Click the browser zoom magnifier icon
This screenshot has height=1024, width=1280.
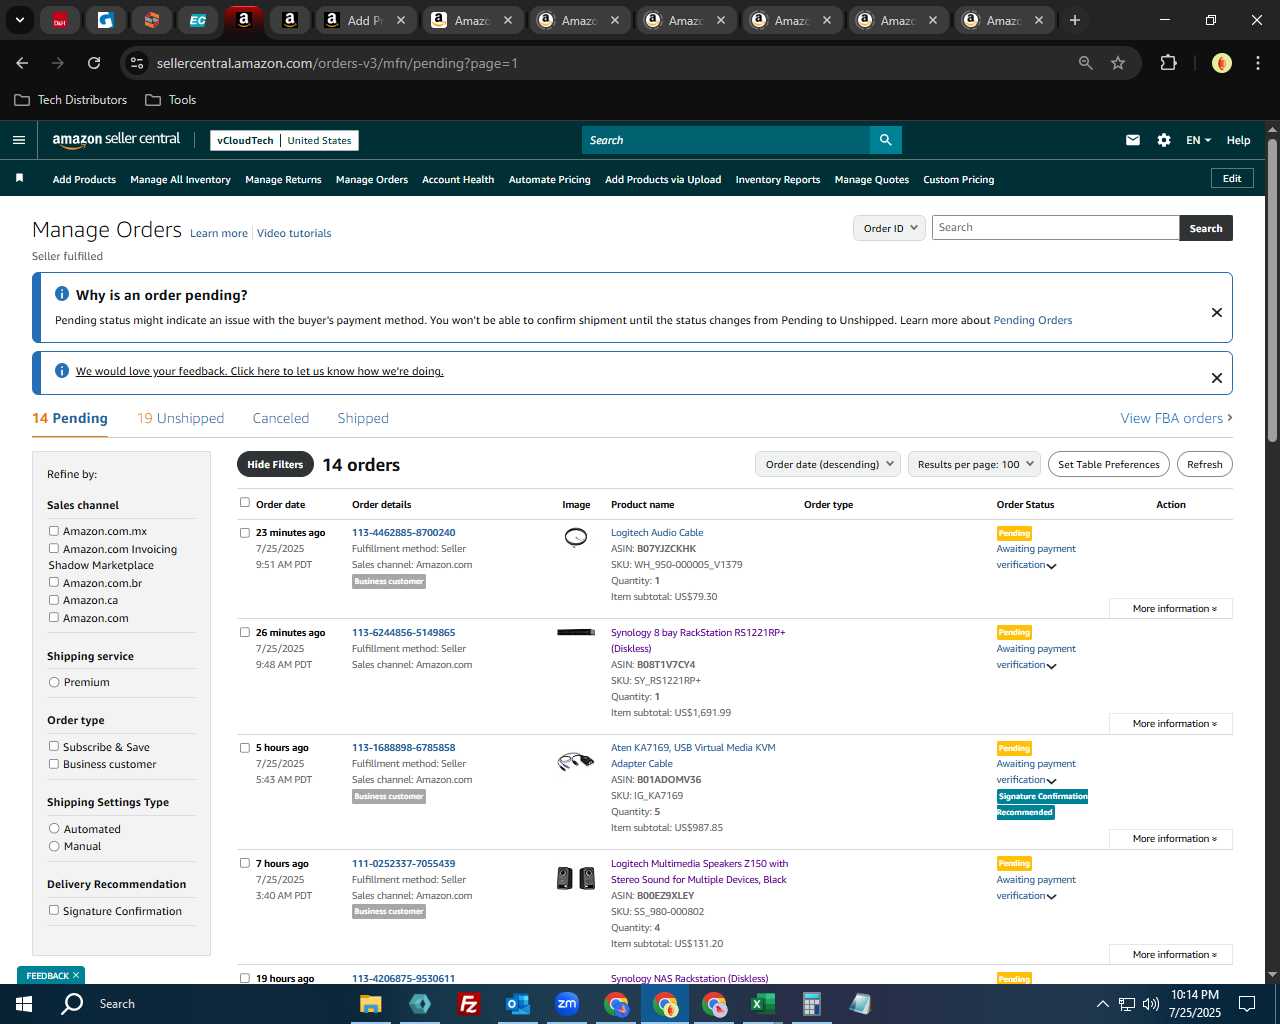pyautogui.click(x=1086, y=63)
